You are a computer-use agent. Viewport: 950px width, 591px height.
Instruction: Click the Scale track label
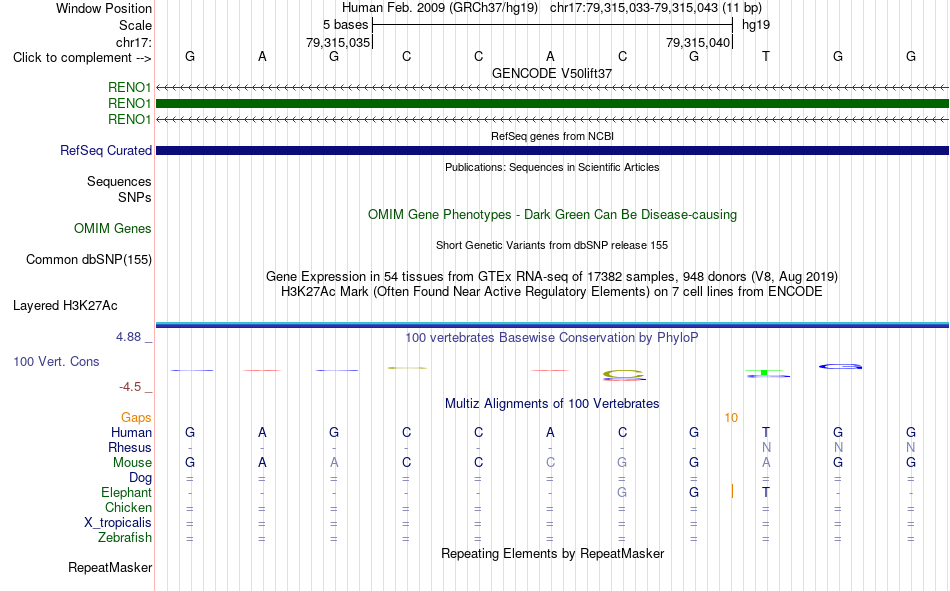tap(135, 25)
